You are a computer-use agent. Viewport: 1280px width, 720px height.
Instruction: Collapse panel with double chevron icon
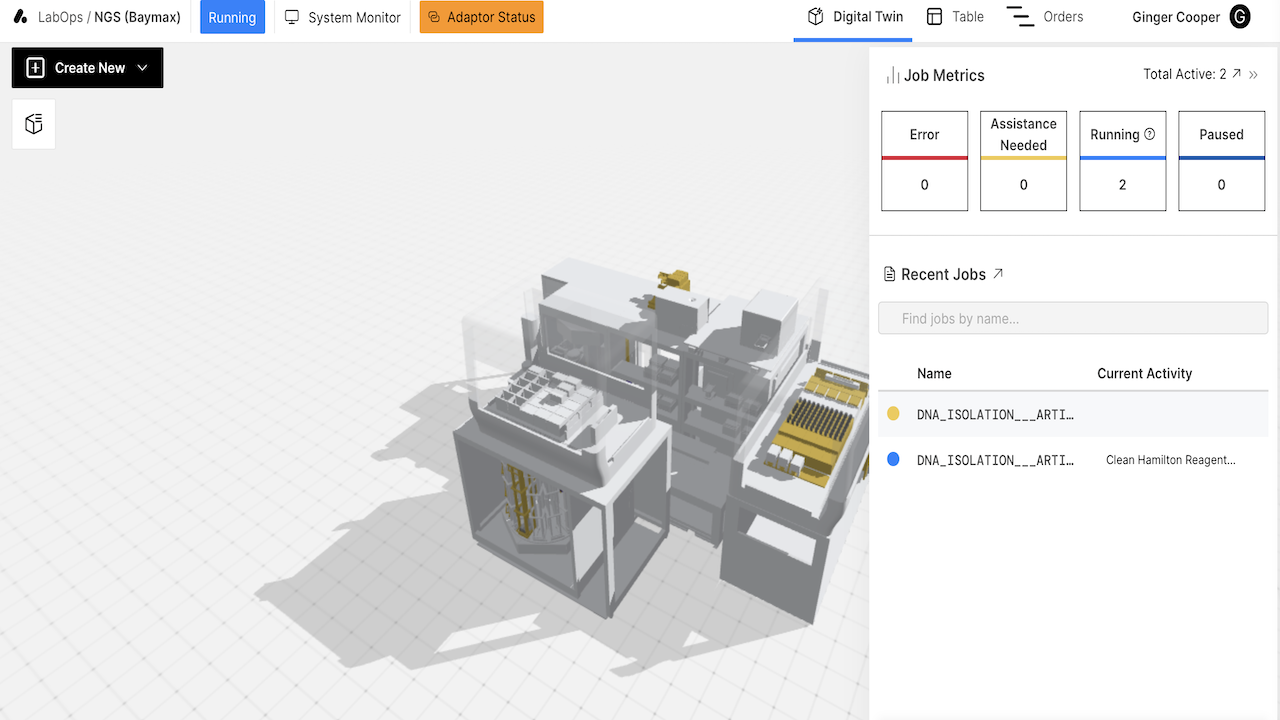pyautogui.click(x=1254, y=75)
